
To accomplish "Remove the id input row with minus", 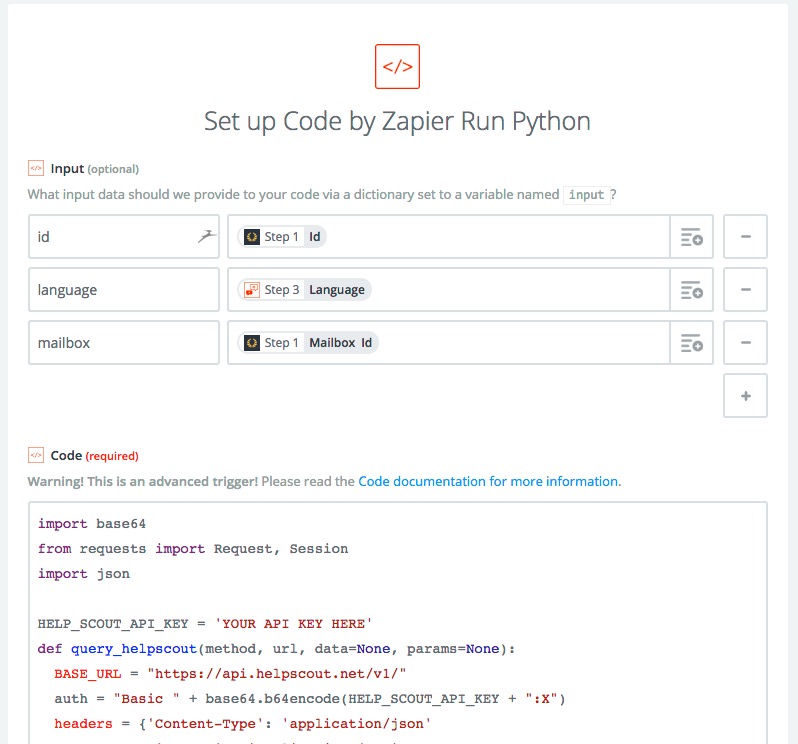I will click(x=746, y=237).
